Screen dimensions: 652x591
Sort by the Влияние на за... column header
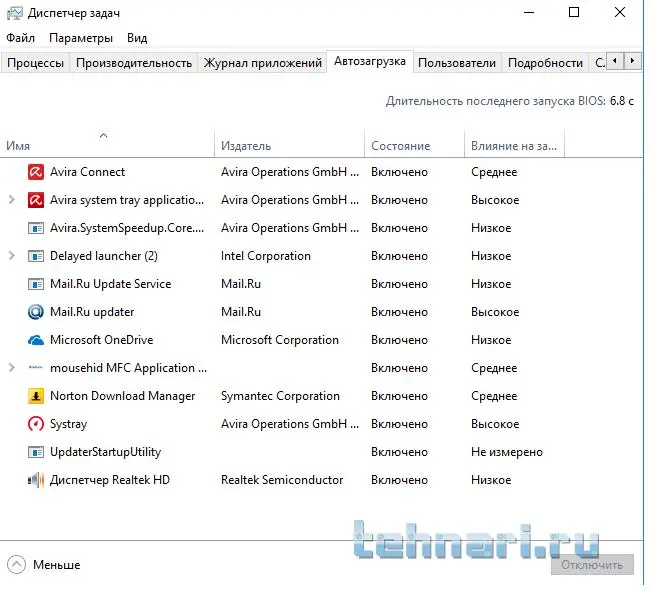tap(514, 144)
